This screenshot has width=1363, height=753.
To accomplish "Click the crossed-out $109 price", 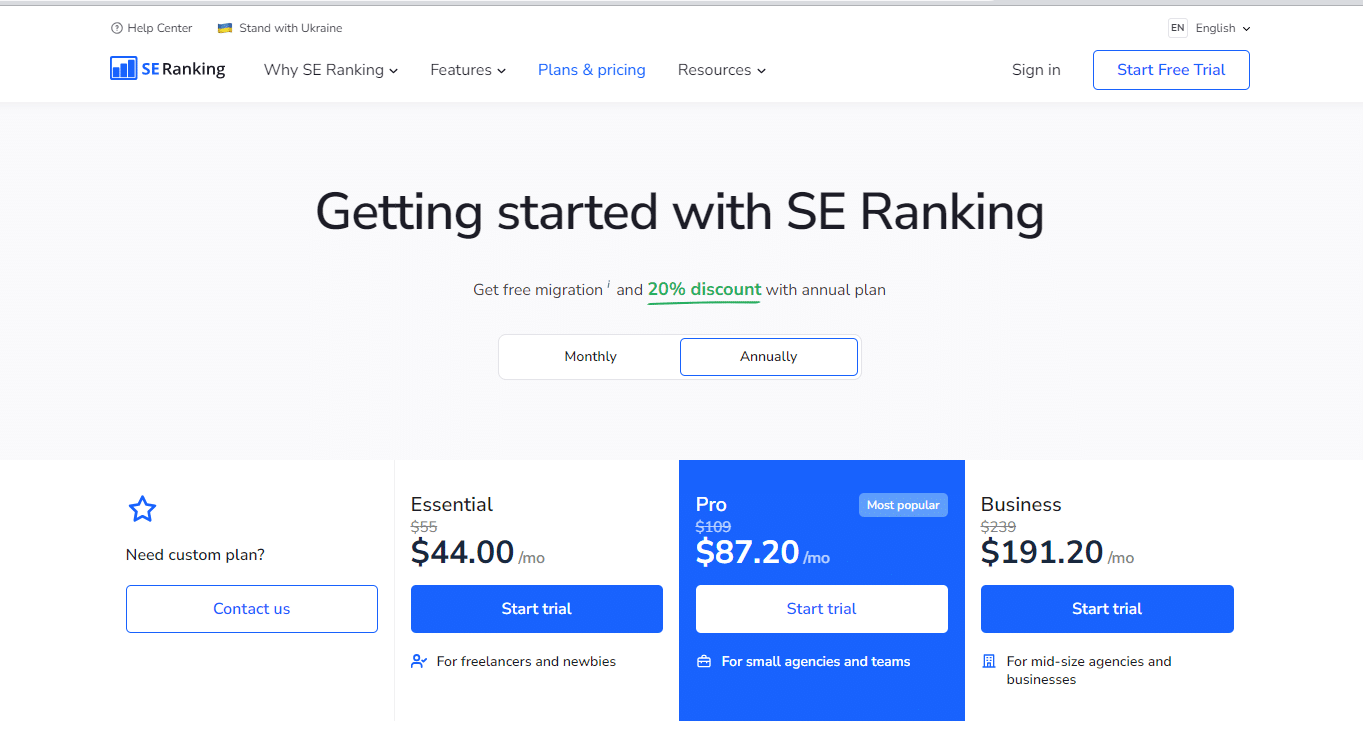I will pos(713,527).
